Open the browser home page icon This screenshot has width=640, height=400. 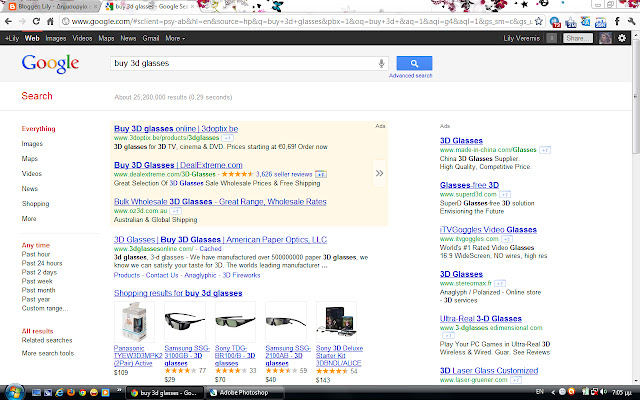point(50,21)
